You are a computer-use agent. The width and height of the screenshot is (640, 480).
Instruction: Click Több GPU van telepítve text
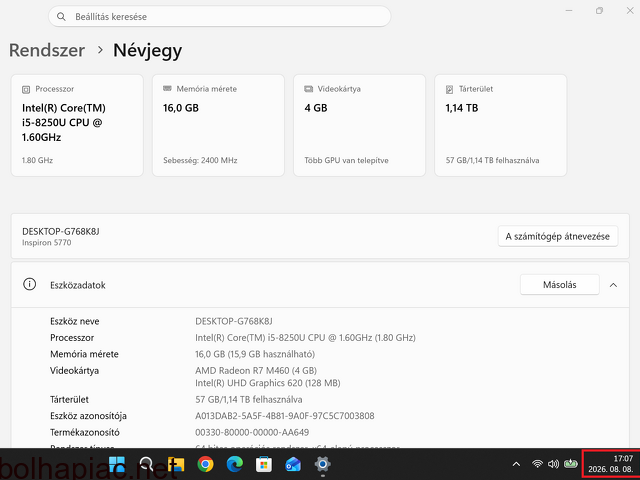point(347,160)
